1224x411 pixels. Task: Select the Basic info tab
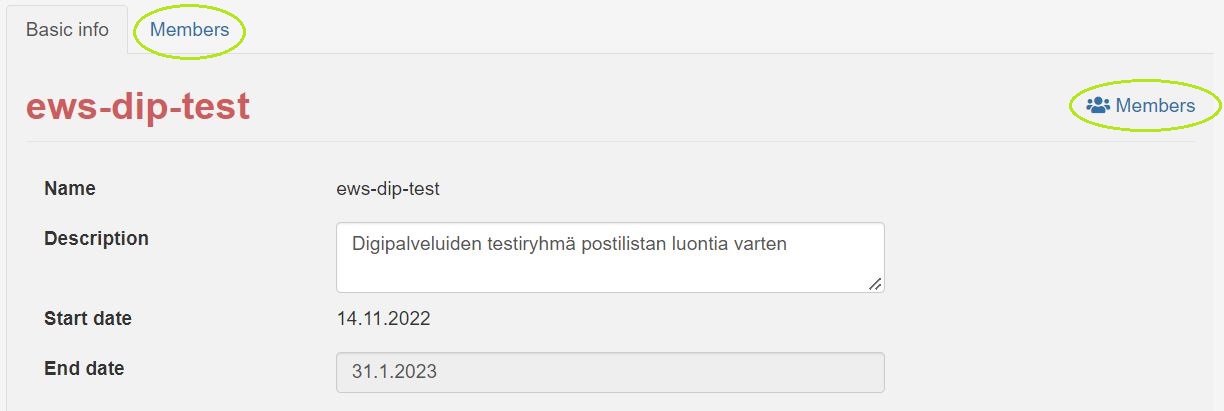coord(67,30)
